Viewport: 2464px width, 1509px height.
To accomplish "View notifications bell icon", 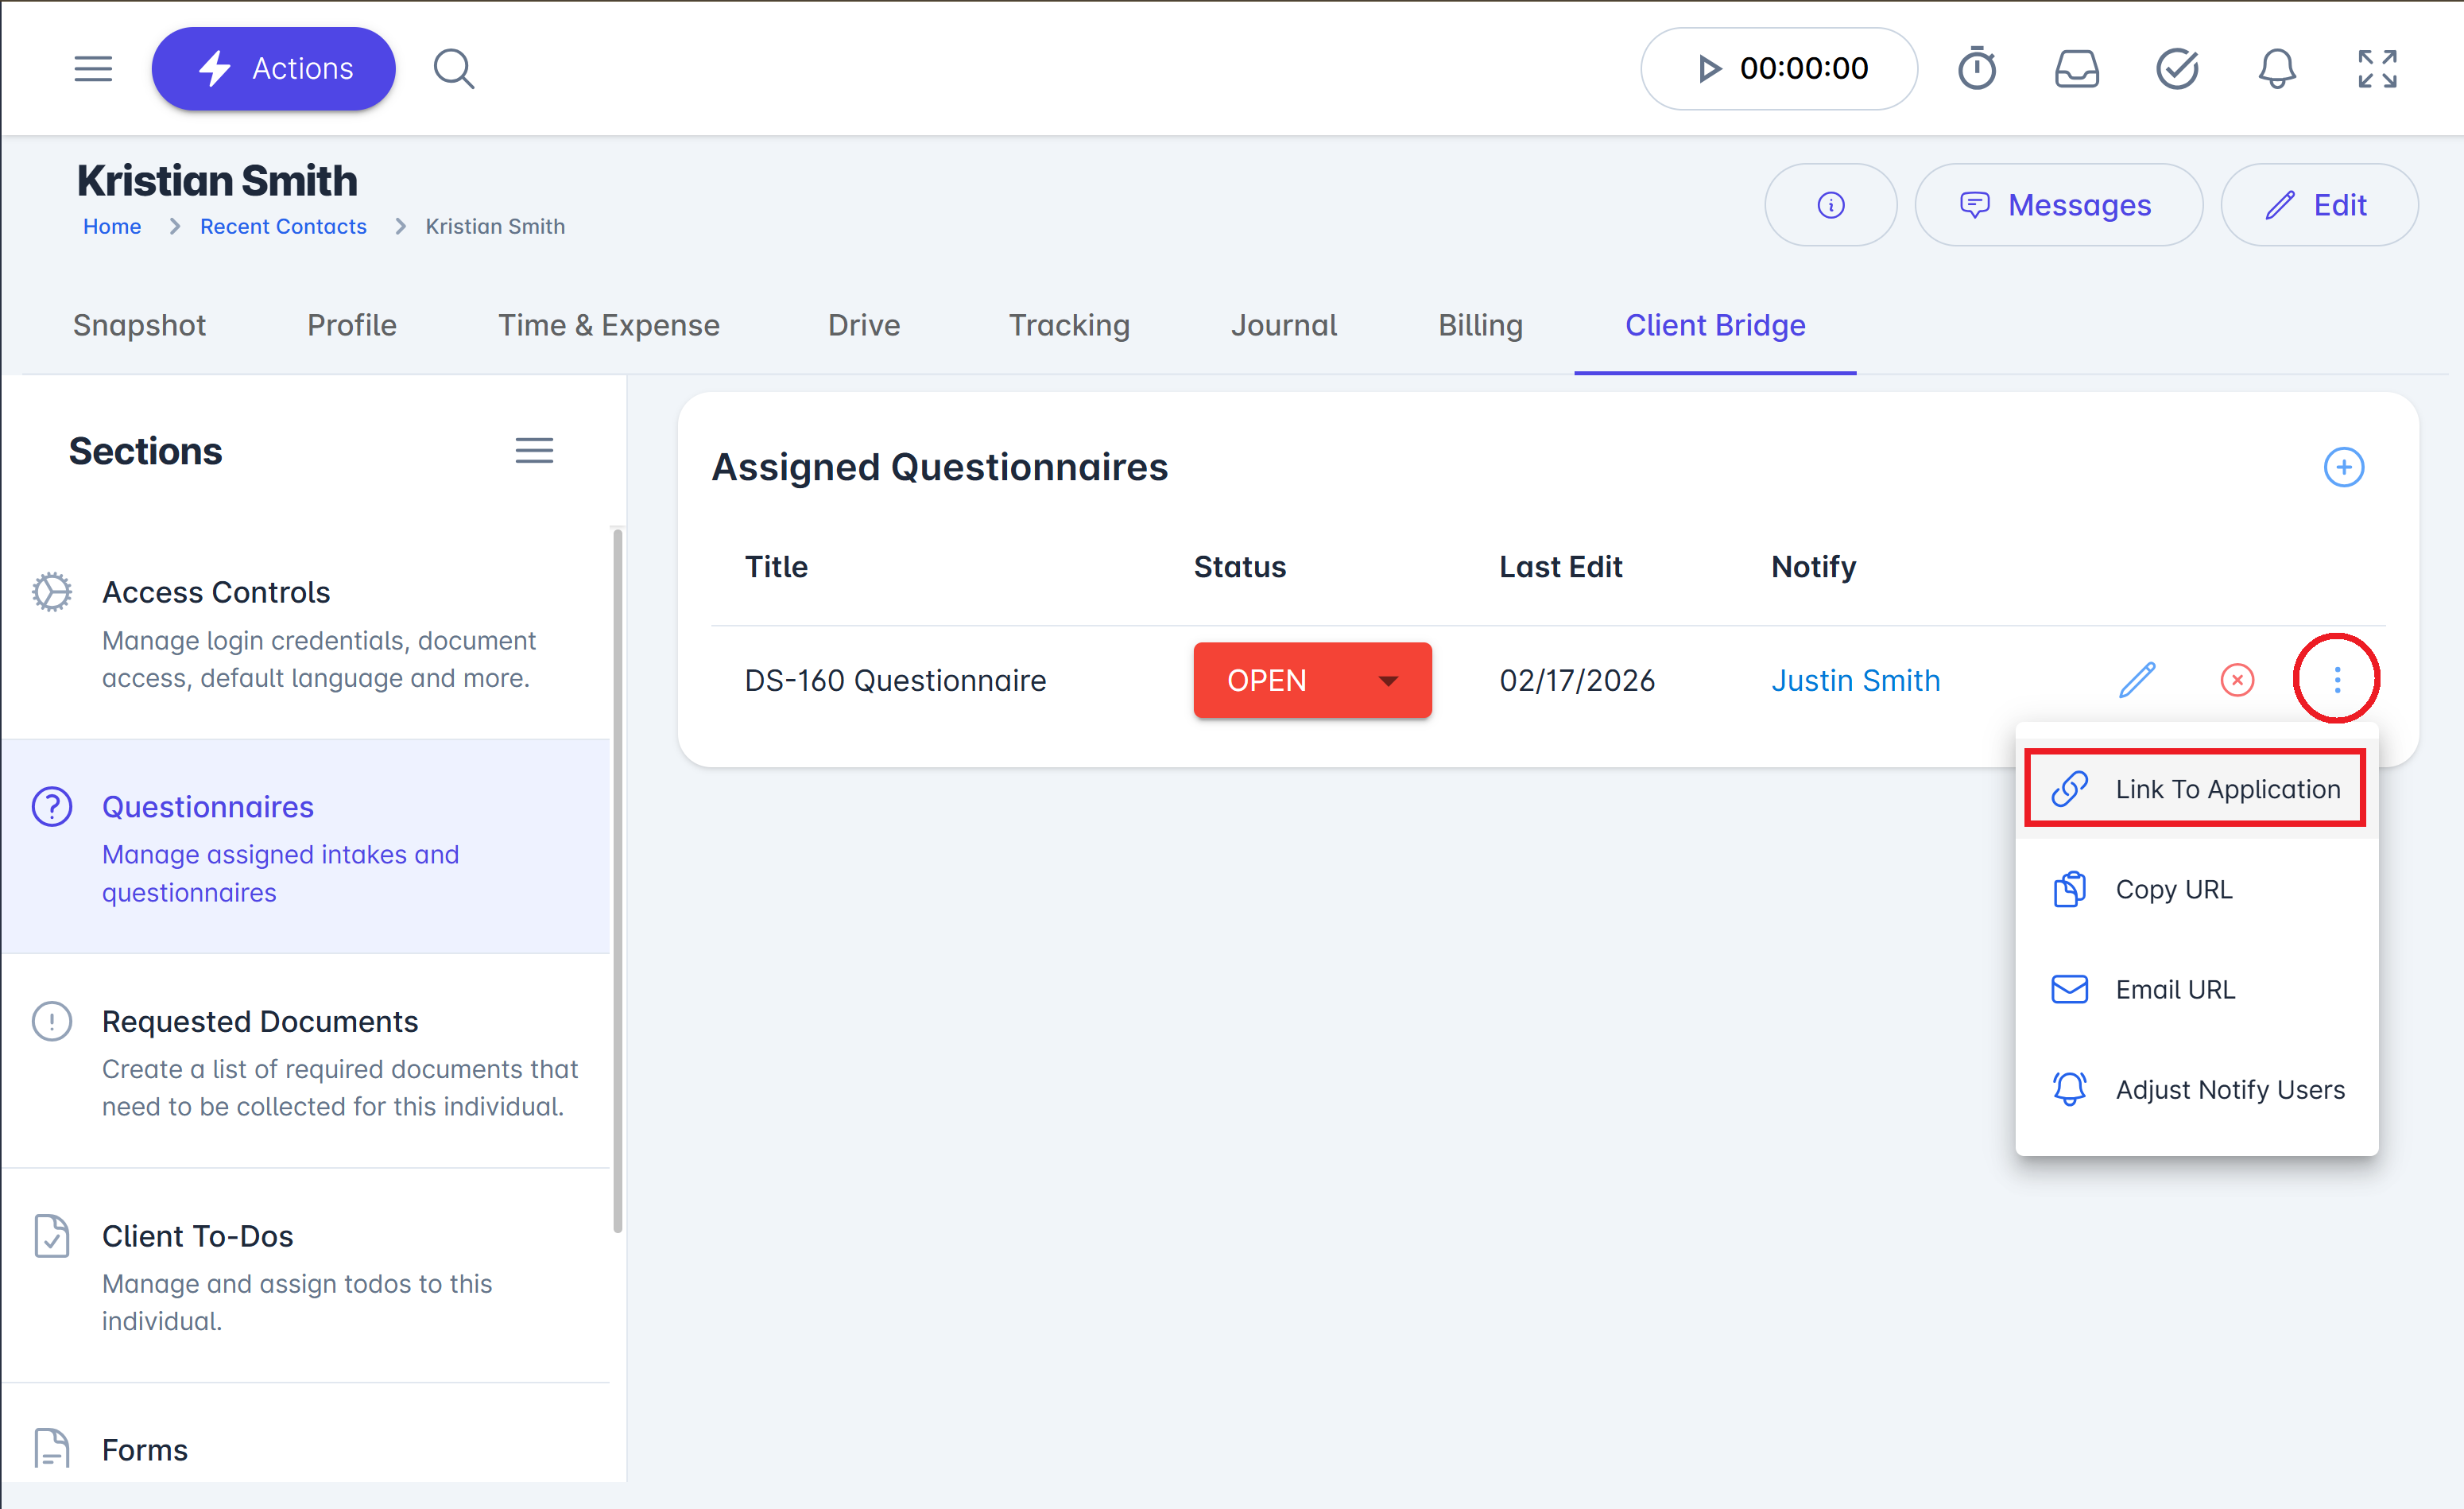I will coord(2276,69).
